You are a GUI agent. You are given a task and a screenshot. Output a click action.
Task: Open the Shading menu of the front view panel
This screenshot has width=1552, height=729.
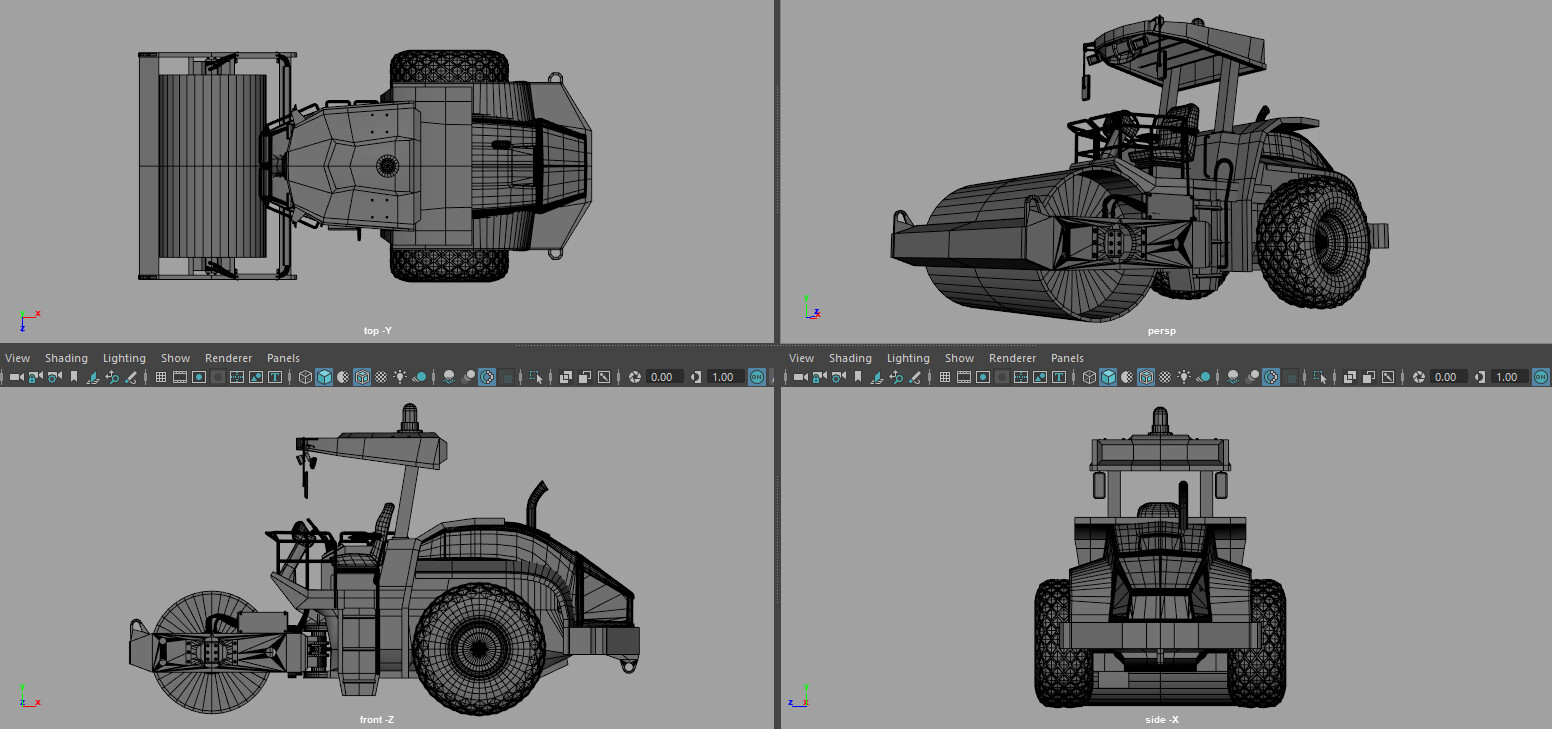click(x=66, y=358)
